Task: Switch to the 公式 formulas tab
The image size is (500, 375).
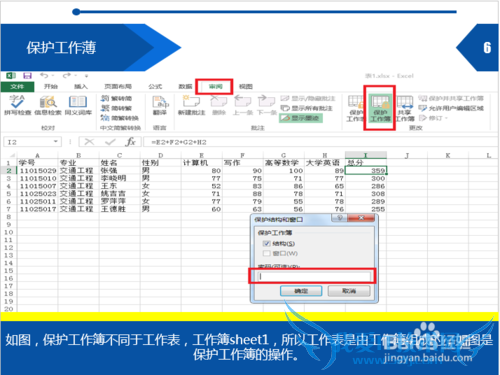Action: (x=155, y=86)
